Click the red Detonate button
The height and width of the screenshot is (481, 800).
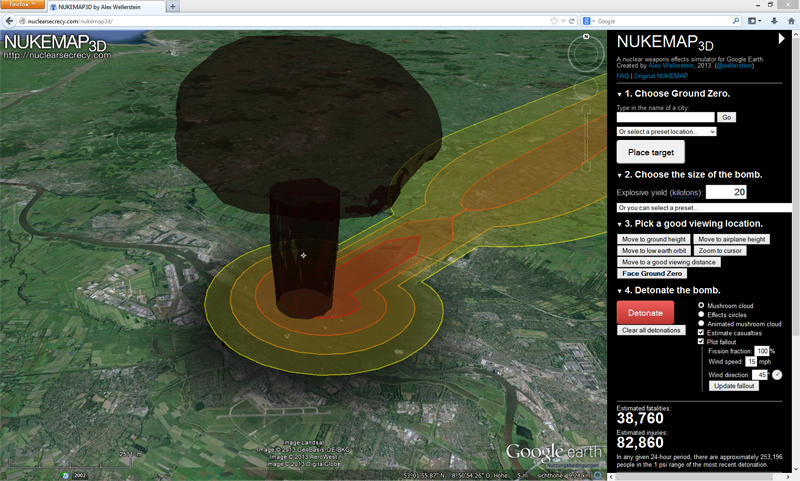click(x=645, y=313)
